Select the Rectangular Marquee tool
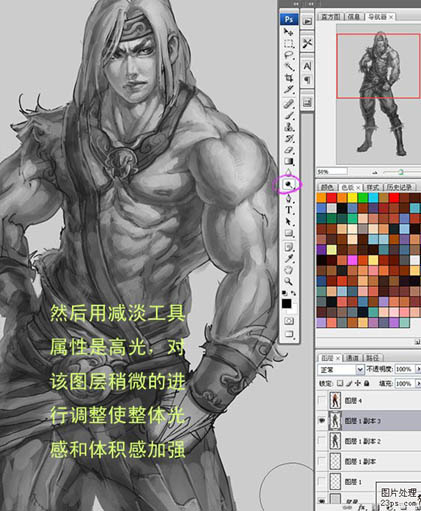This screenshot has width=421, height=511. coord(289,44)
